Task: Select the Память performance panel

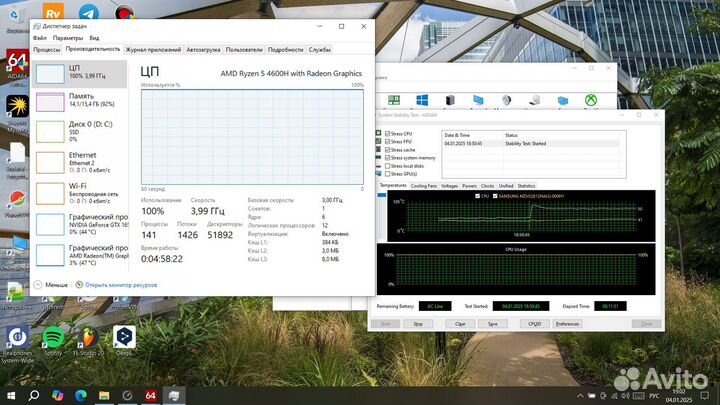Action: tap(80, 102)
